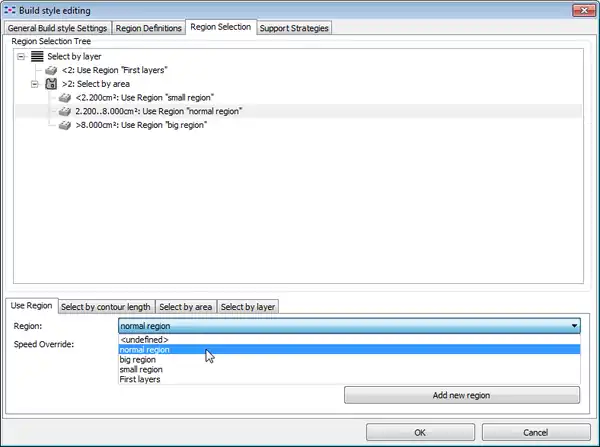Screen dimensions: 600x447
Task: Click the Build style editing title bar icon
Action: coord(12,9)
